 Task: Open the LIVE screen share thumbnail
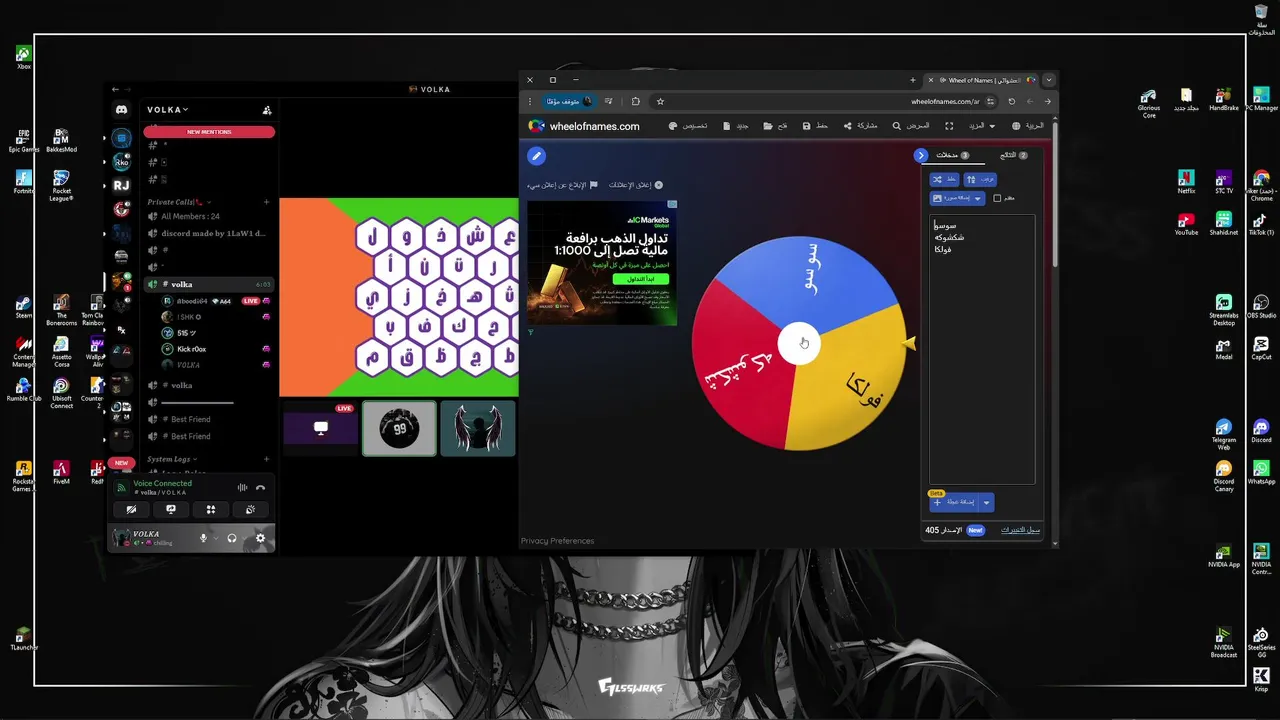320,428
